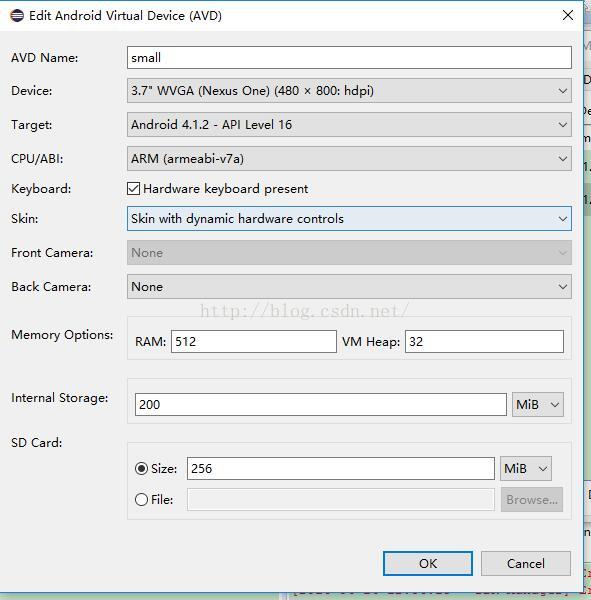Viewport: 591px width, 600px height.
Task: Click the 'AVD Name:' label
Action: tap(44, 58)
